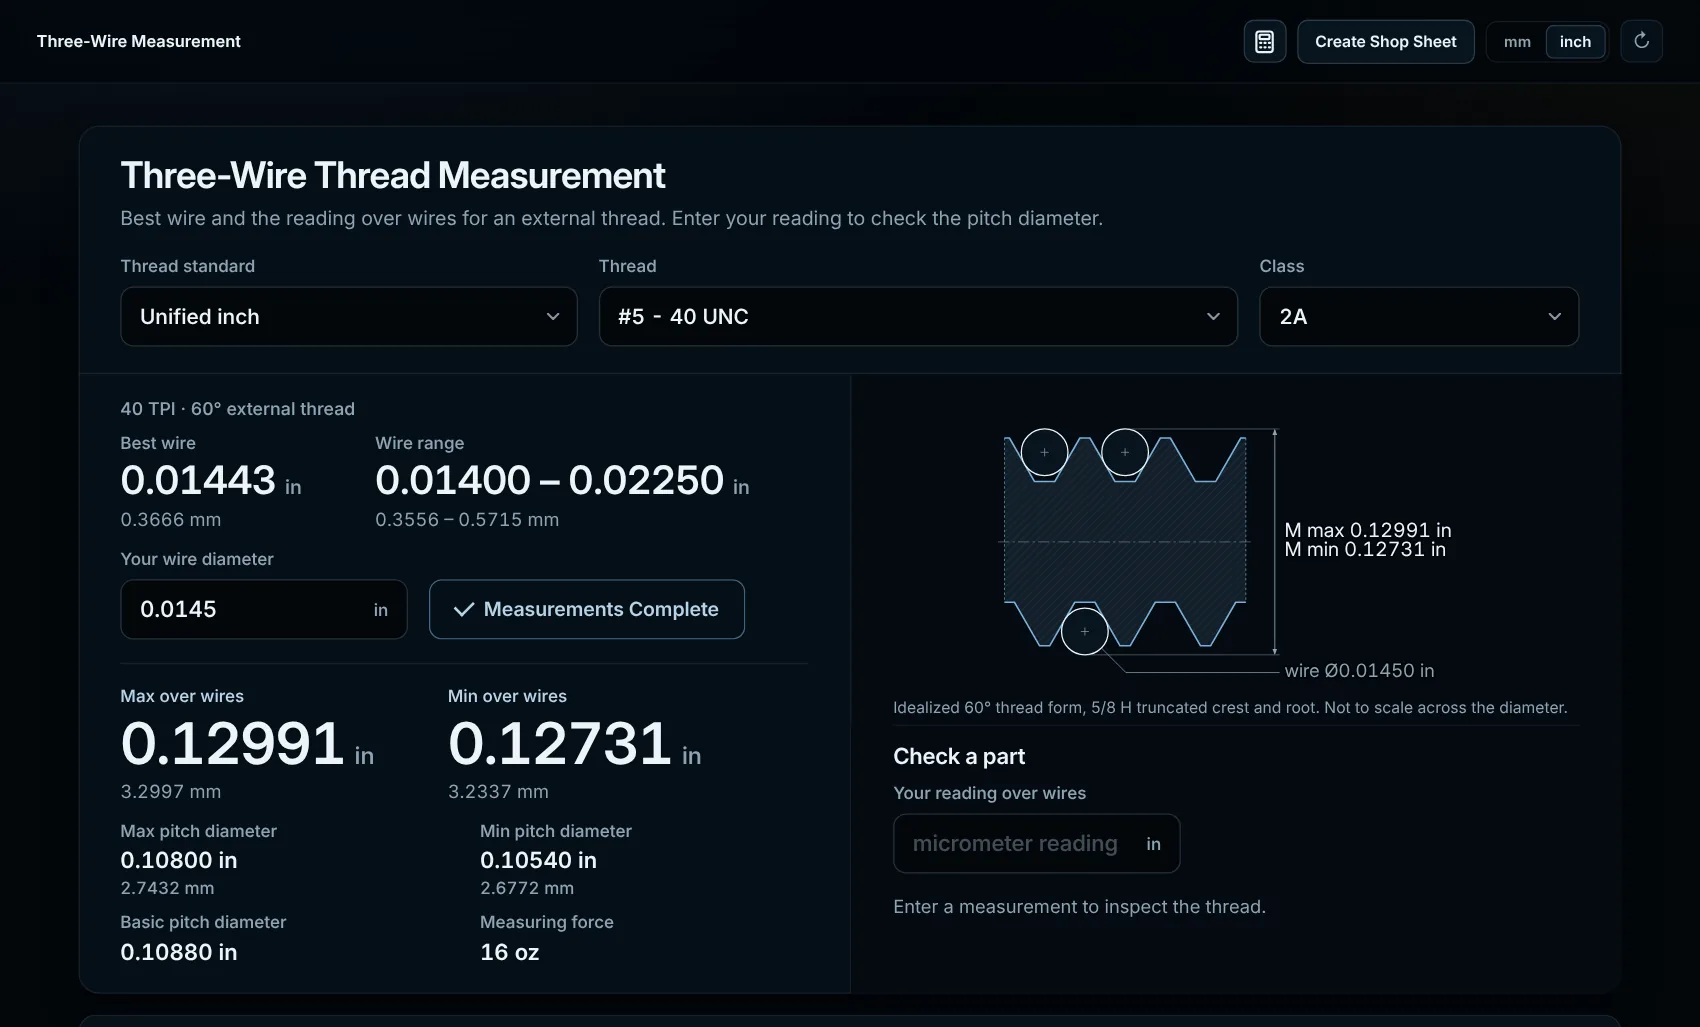This screenshot has height=1027, width=1700.
Task: Click the wire Ø0.01450 in label
Action: (1359, 670)
